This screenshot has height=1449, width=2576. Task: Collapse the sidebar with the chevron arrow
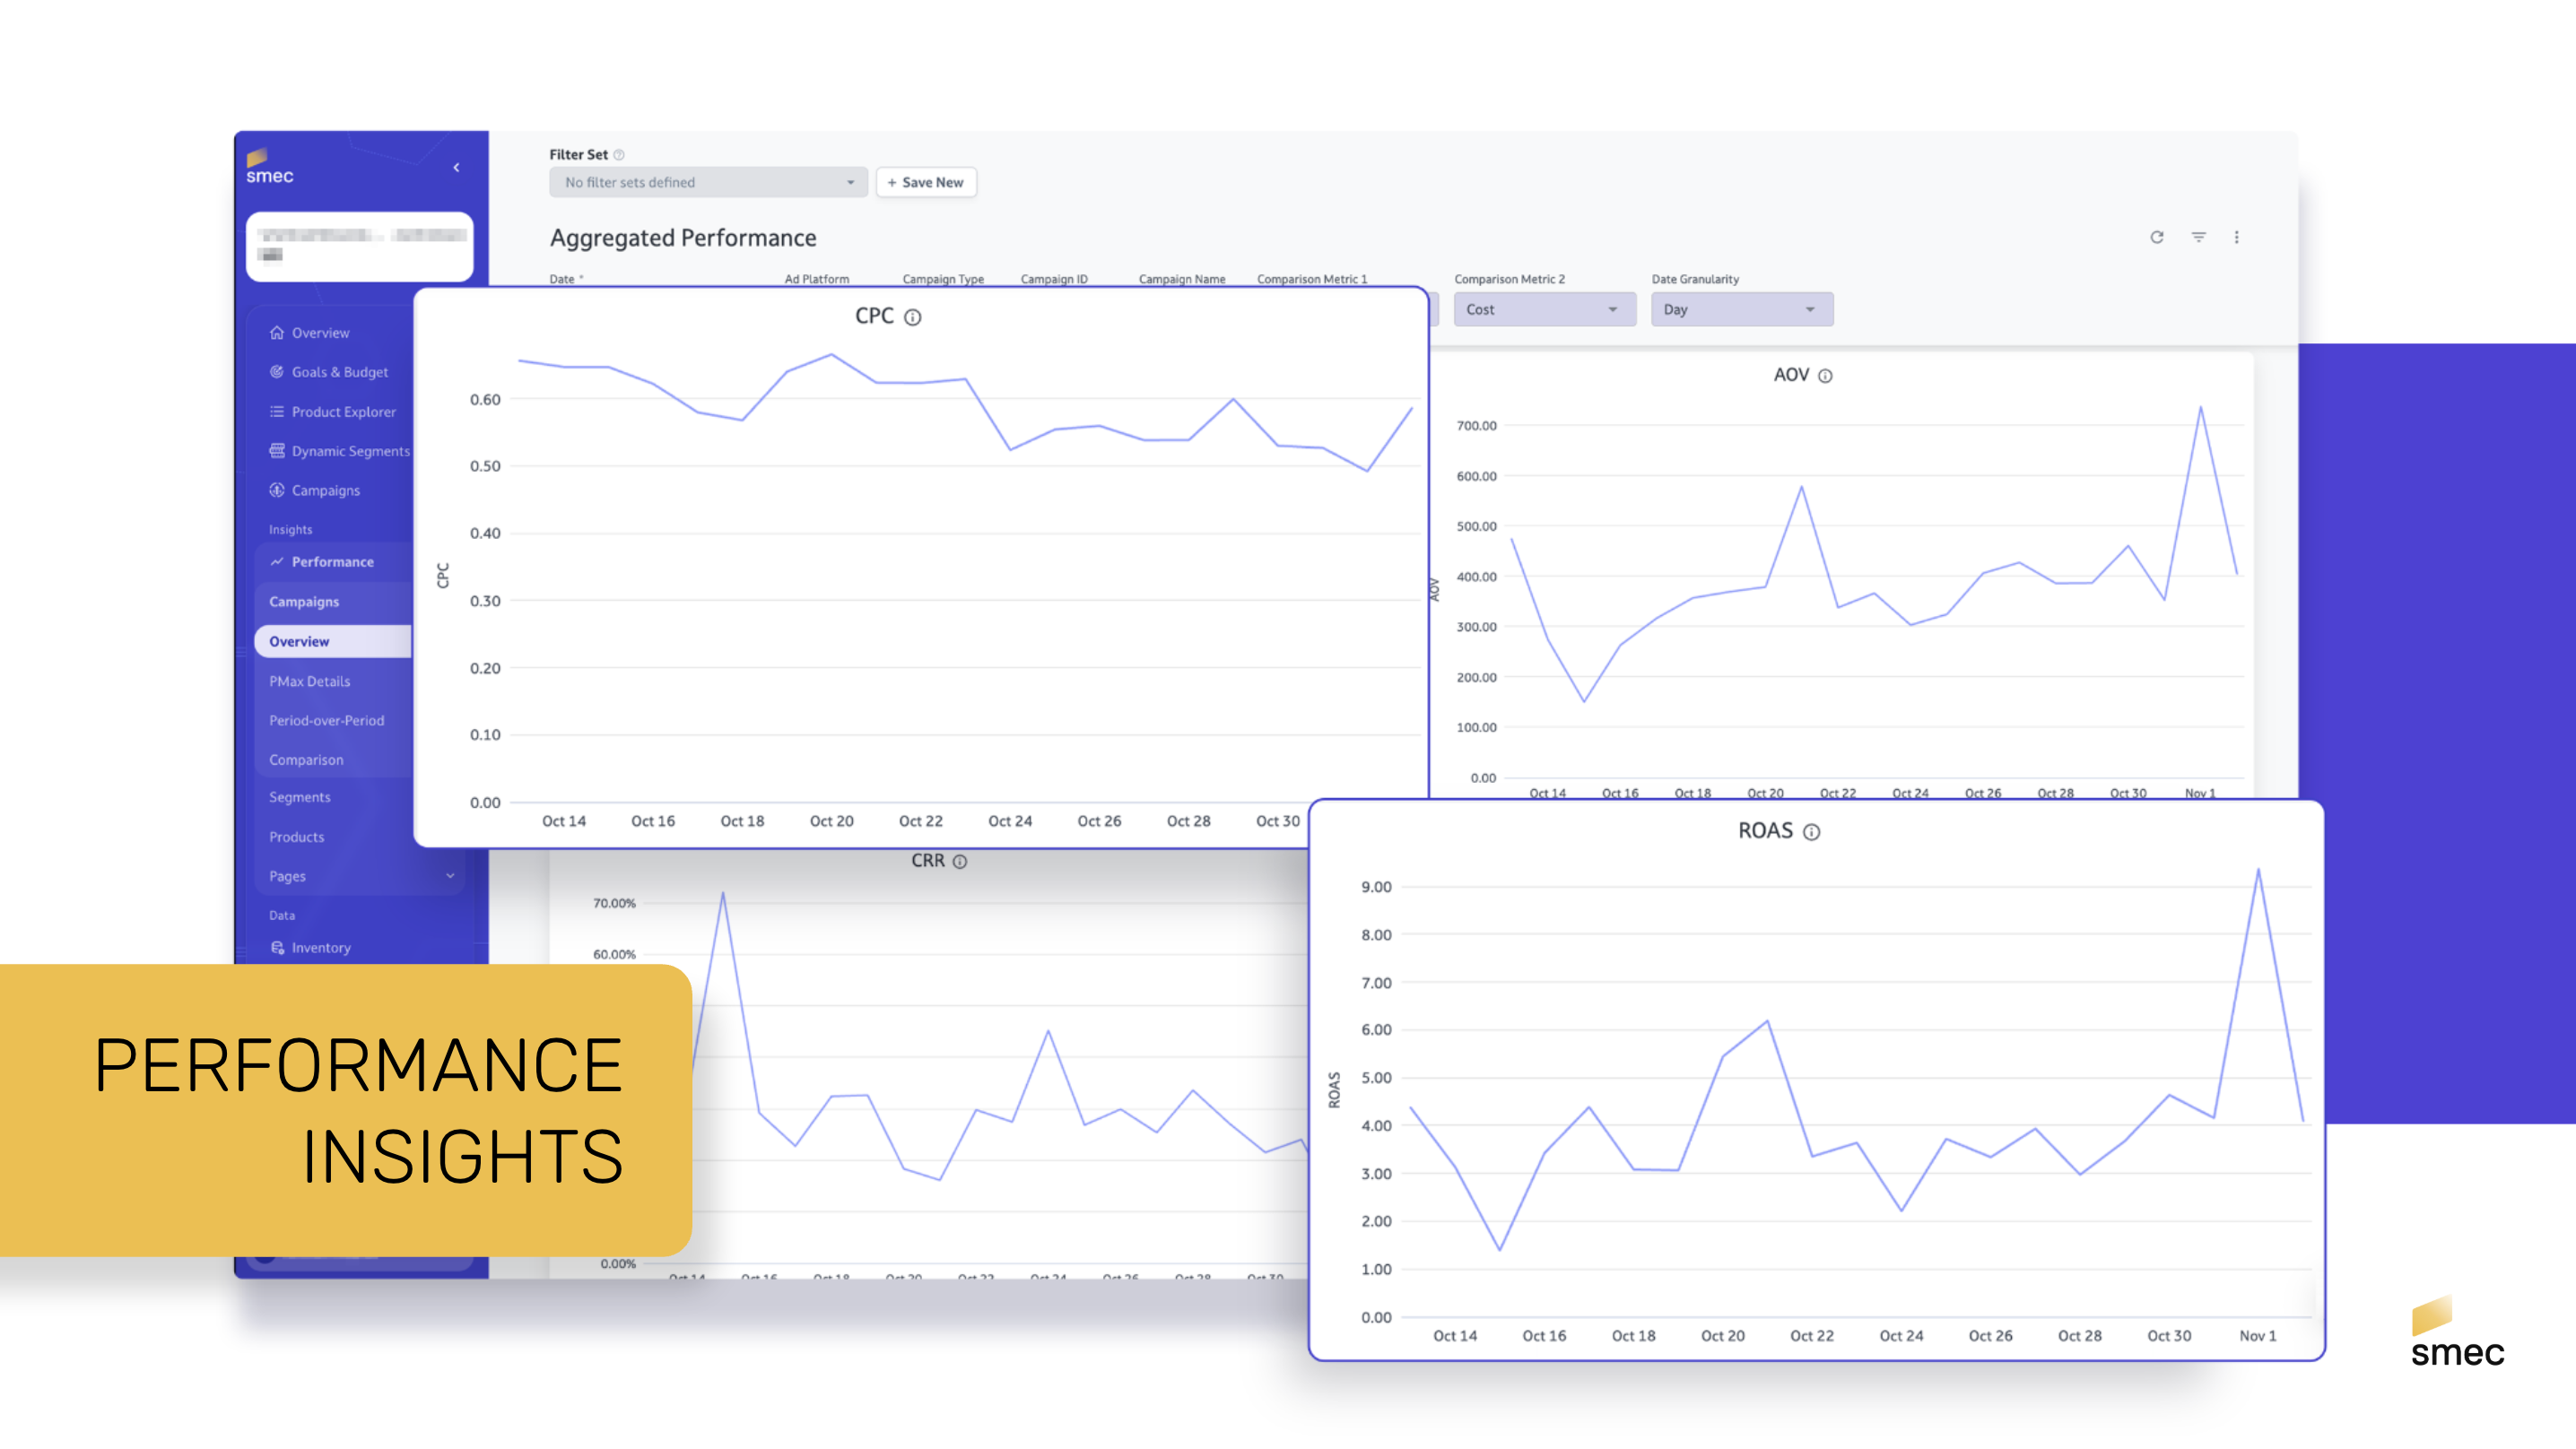pyautogui.click(x=456, y=167)
